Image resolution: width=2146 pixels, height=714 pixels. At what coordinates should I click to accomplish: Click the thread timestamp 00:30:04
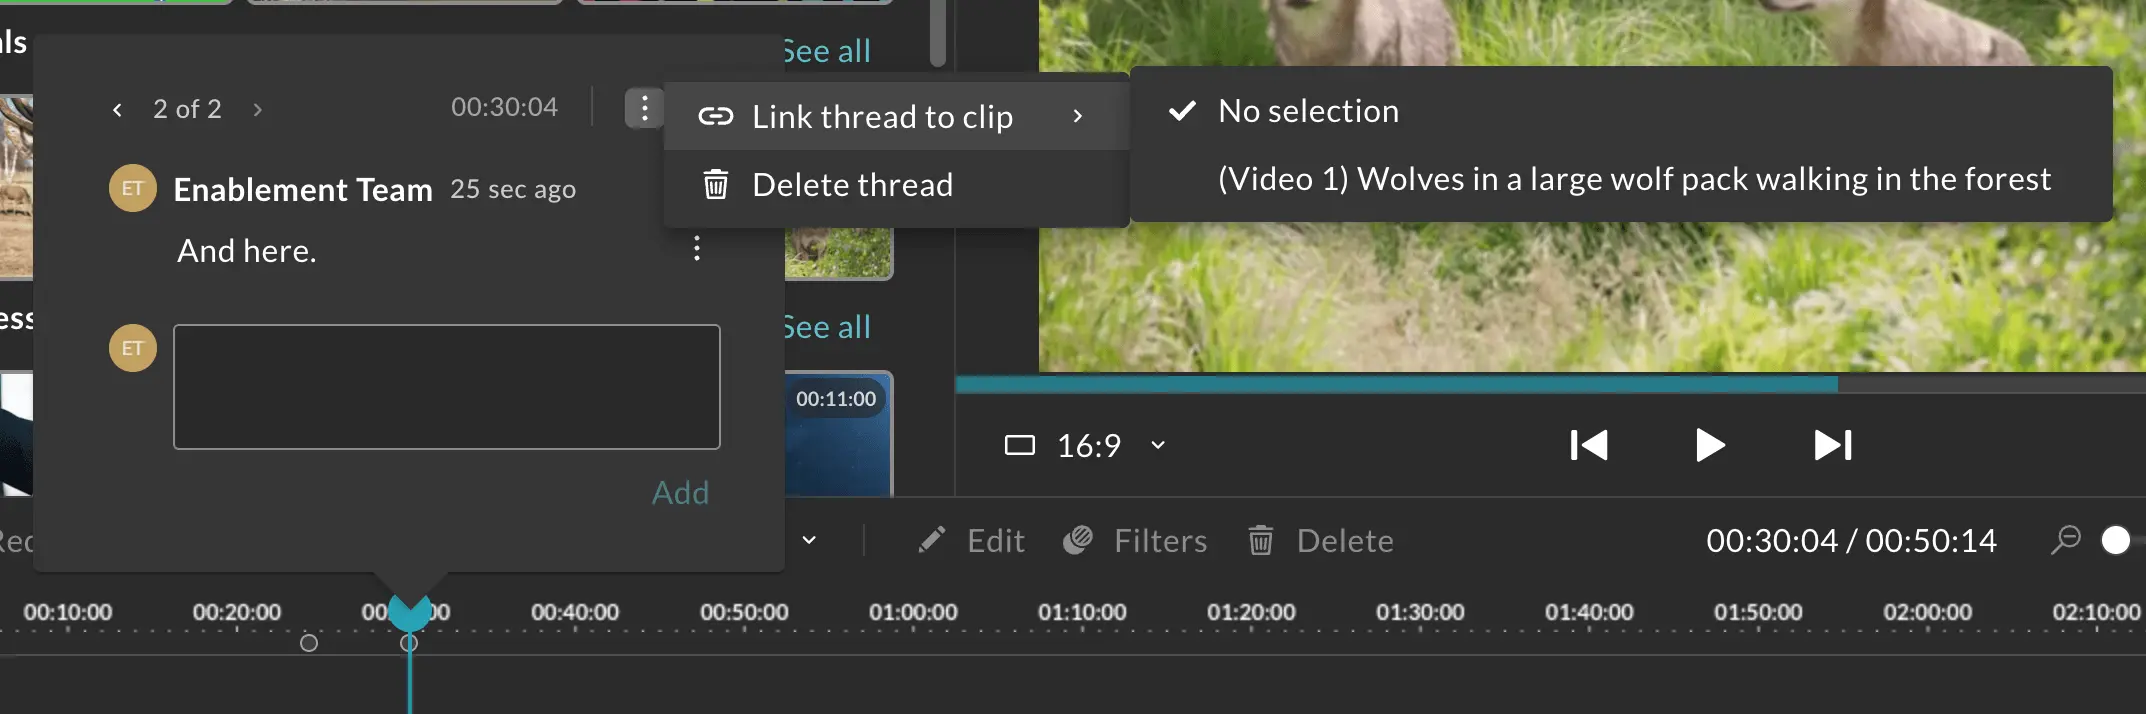point(504,107)
